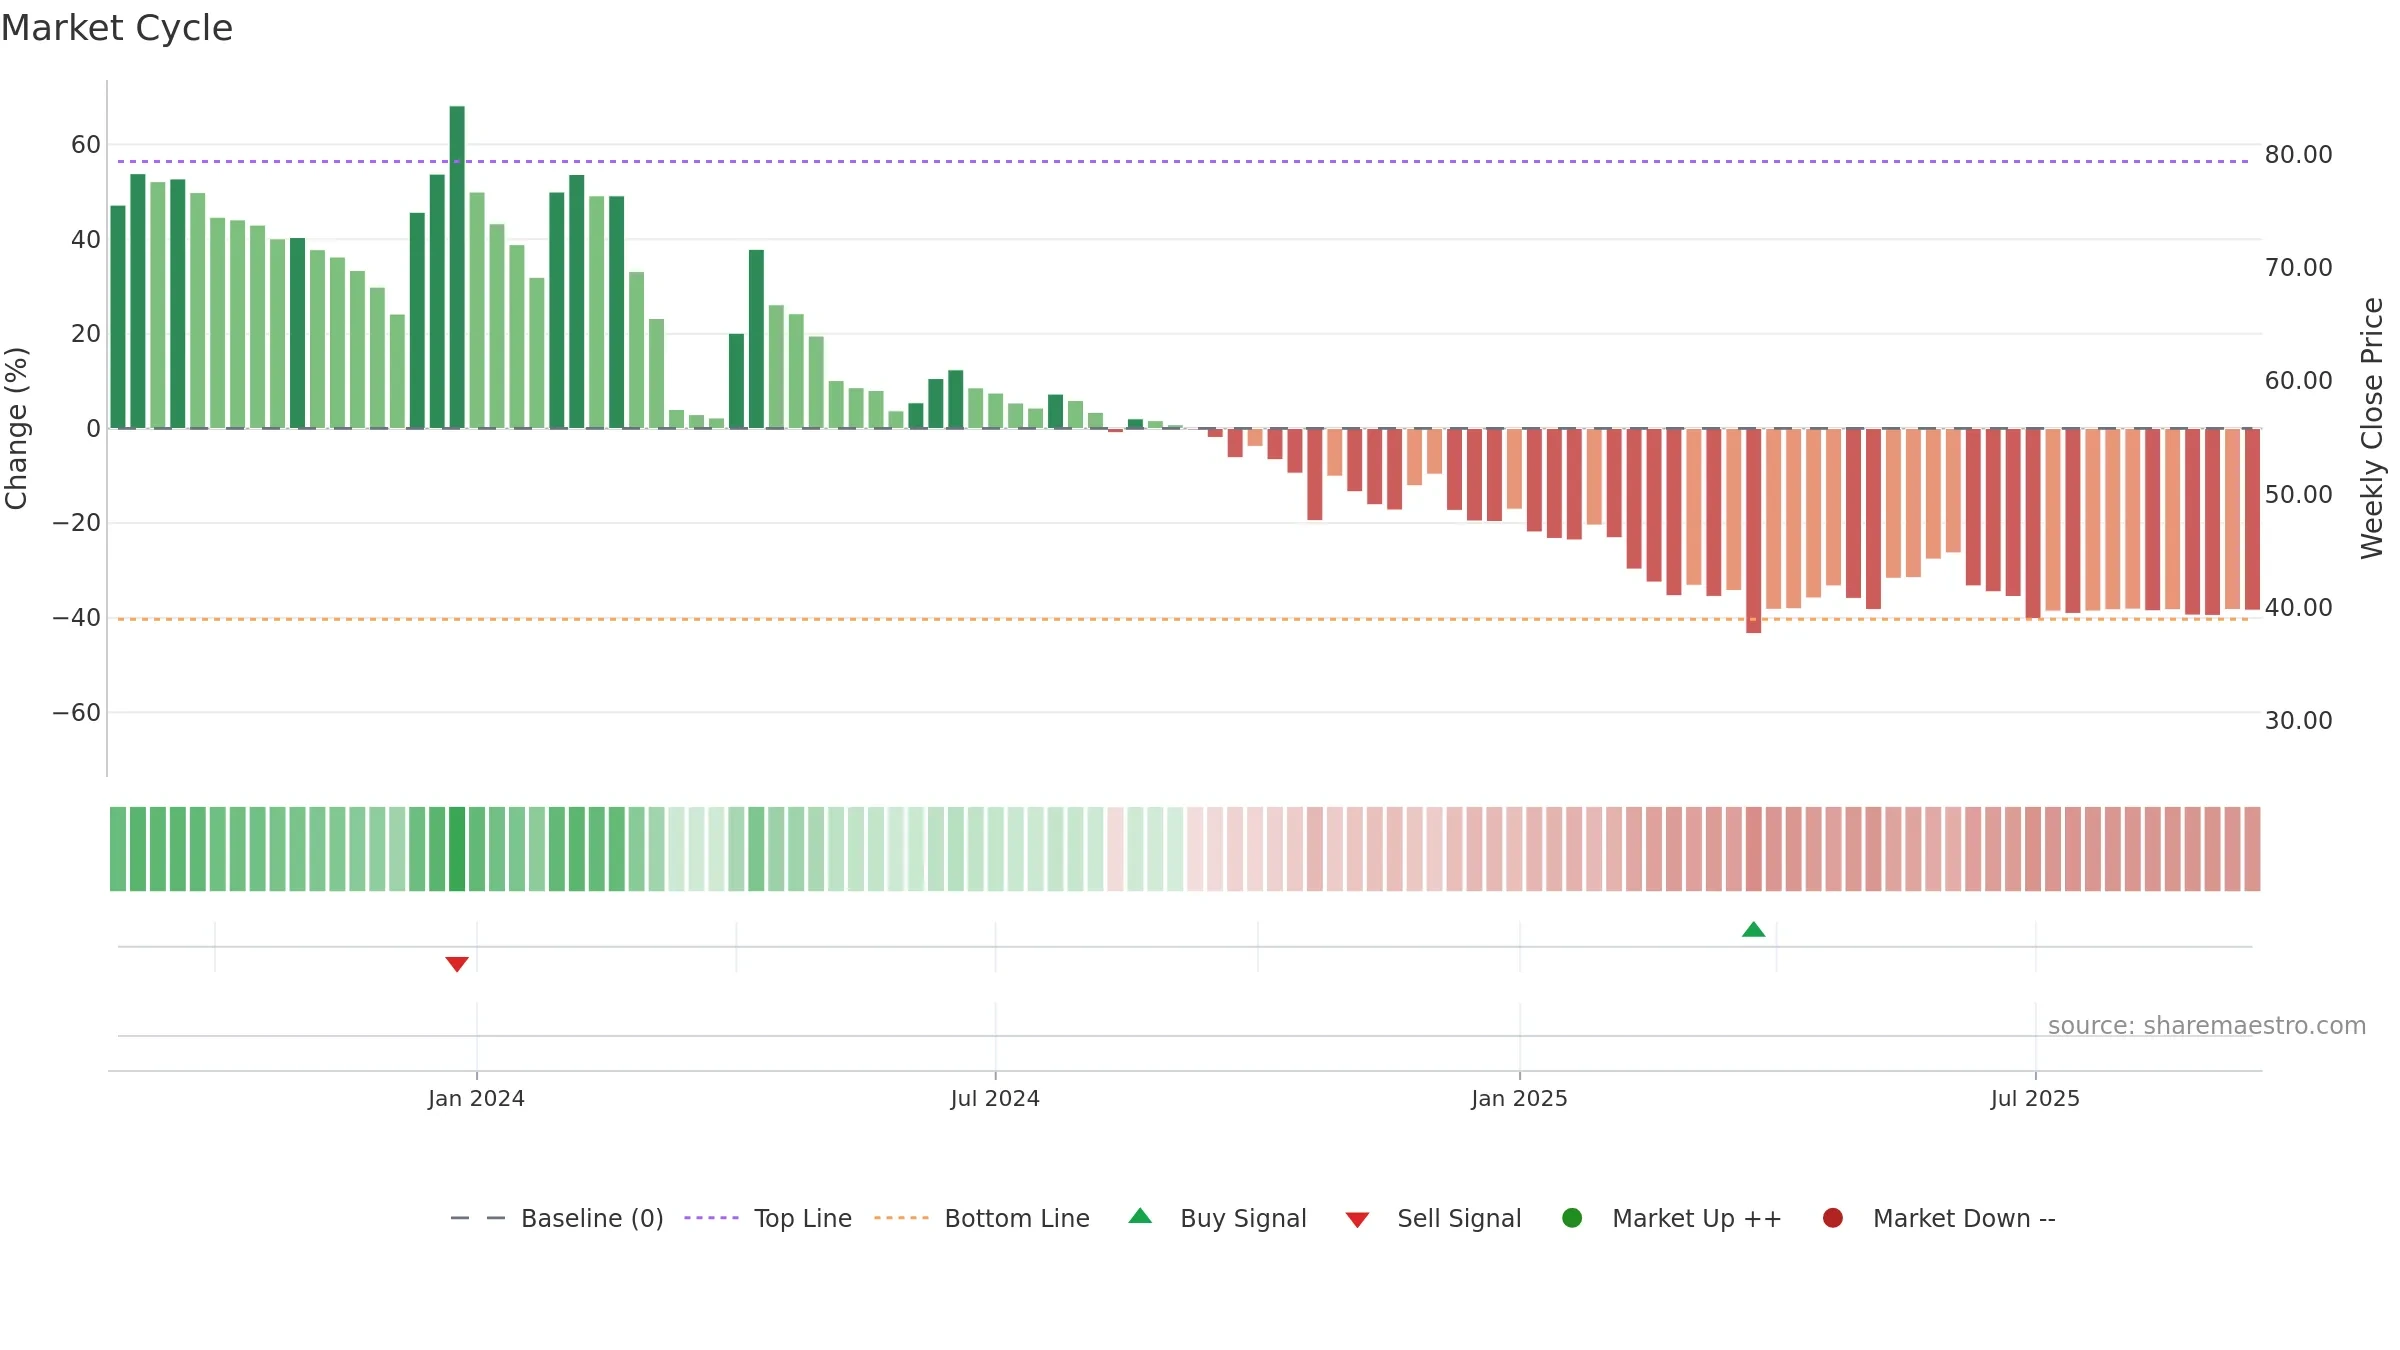Click the Jul 2024 axis label

[995, 1099]
